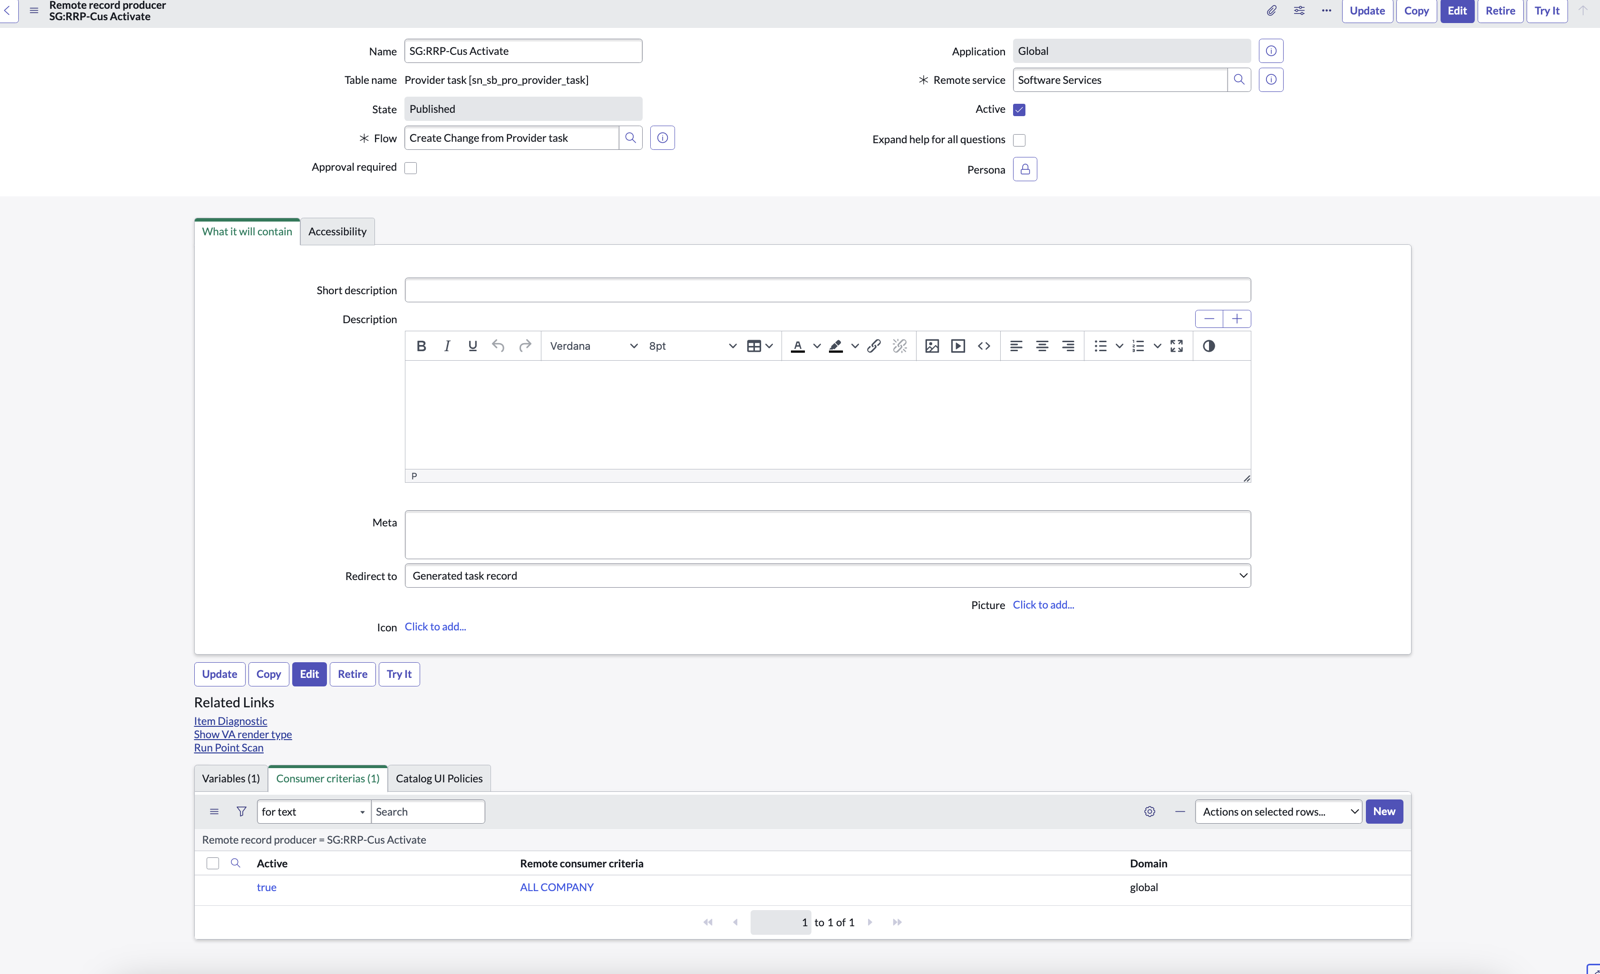Open Variables (1) tab
Image resolution: width=1600 pixels, height=974 pixels.
(x=231, y=779)
